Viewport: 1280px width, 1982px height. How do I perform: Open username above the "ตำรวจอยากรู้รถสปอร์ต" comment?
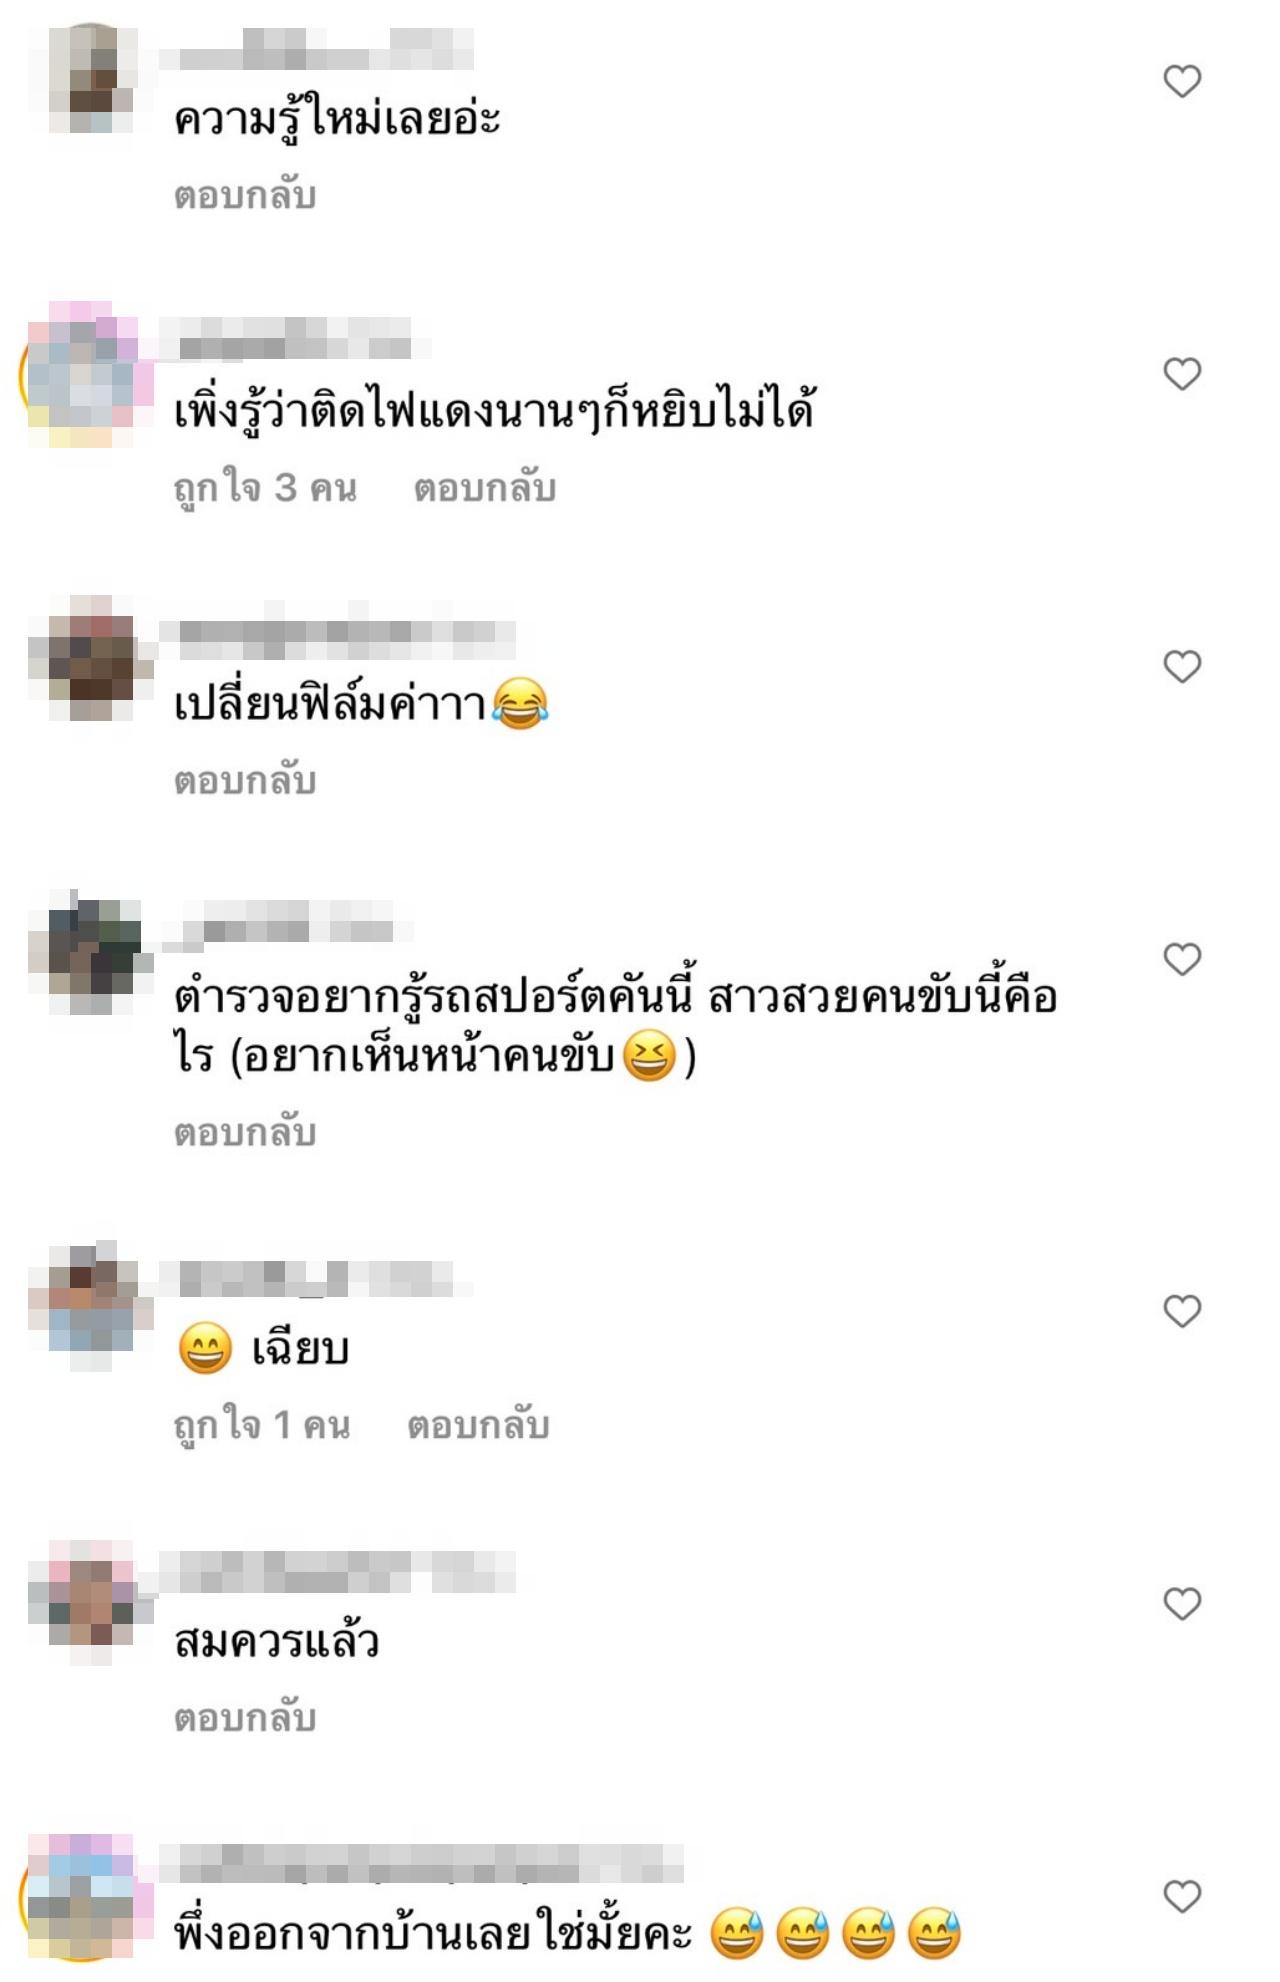(x=287, y=925)
